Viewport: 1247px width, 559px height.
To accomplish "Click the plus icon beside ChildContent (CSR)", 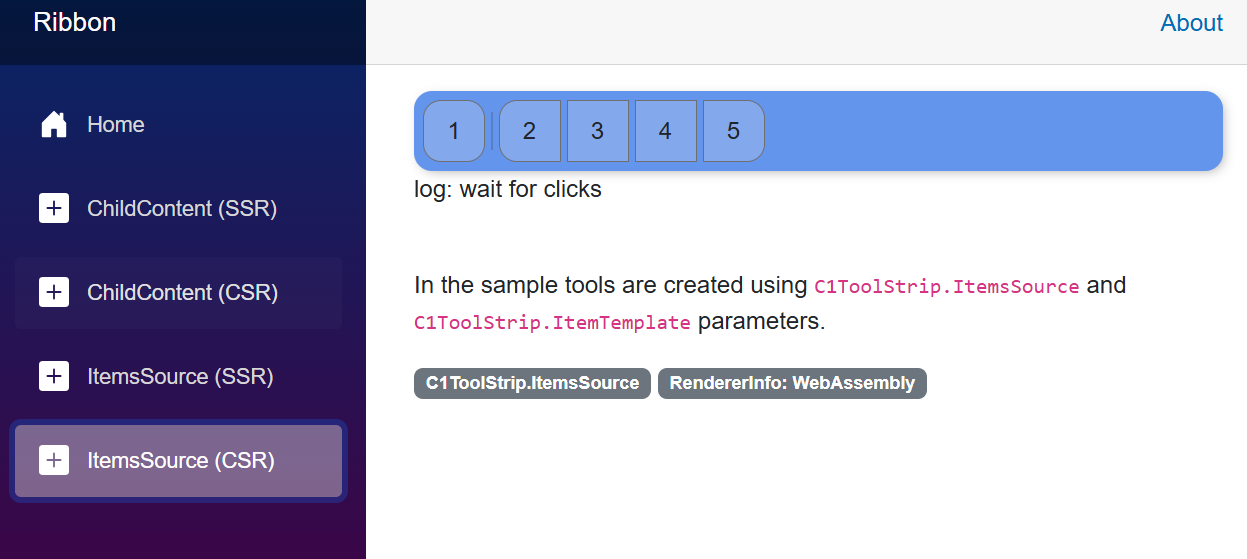I will coord(54,293).
